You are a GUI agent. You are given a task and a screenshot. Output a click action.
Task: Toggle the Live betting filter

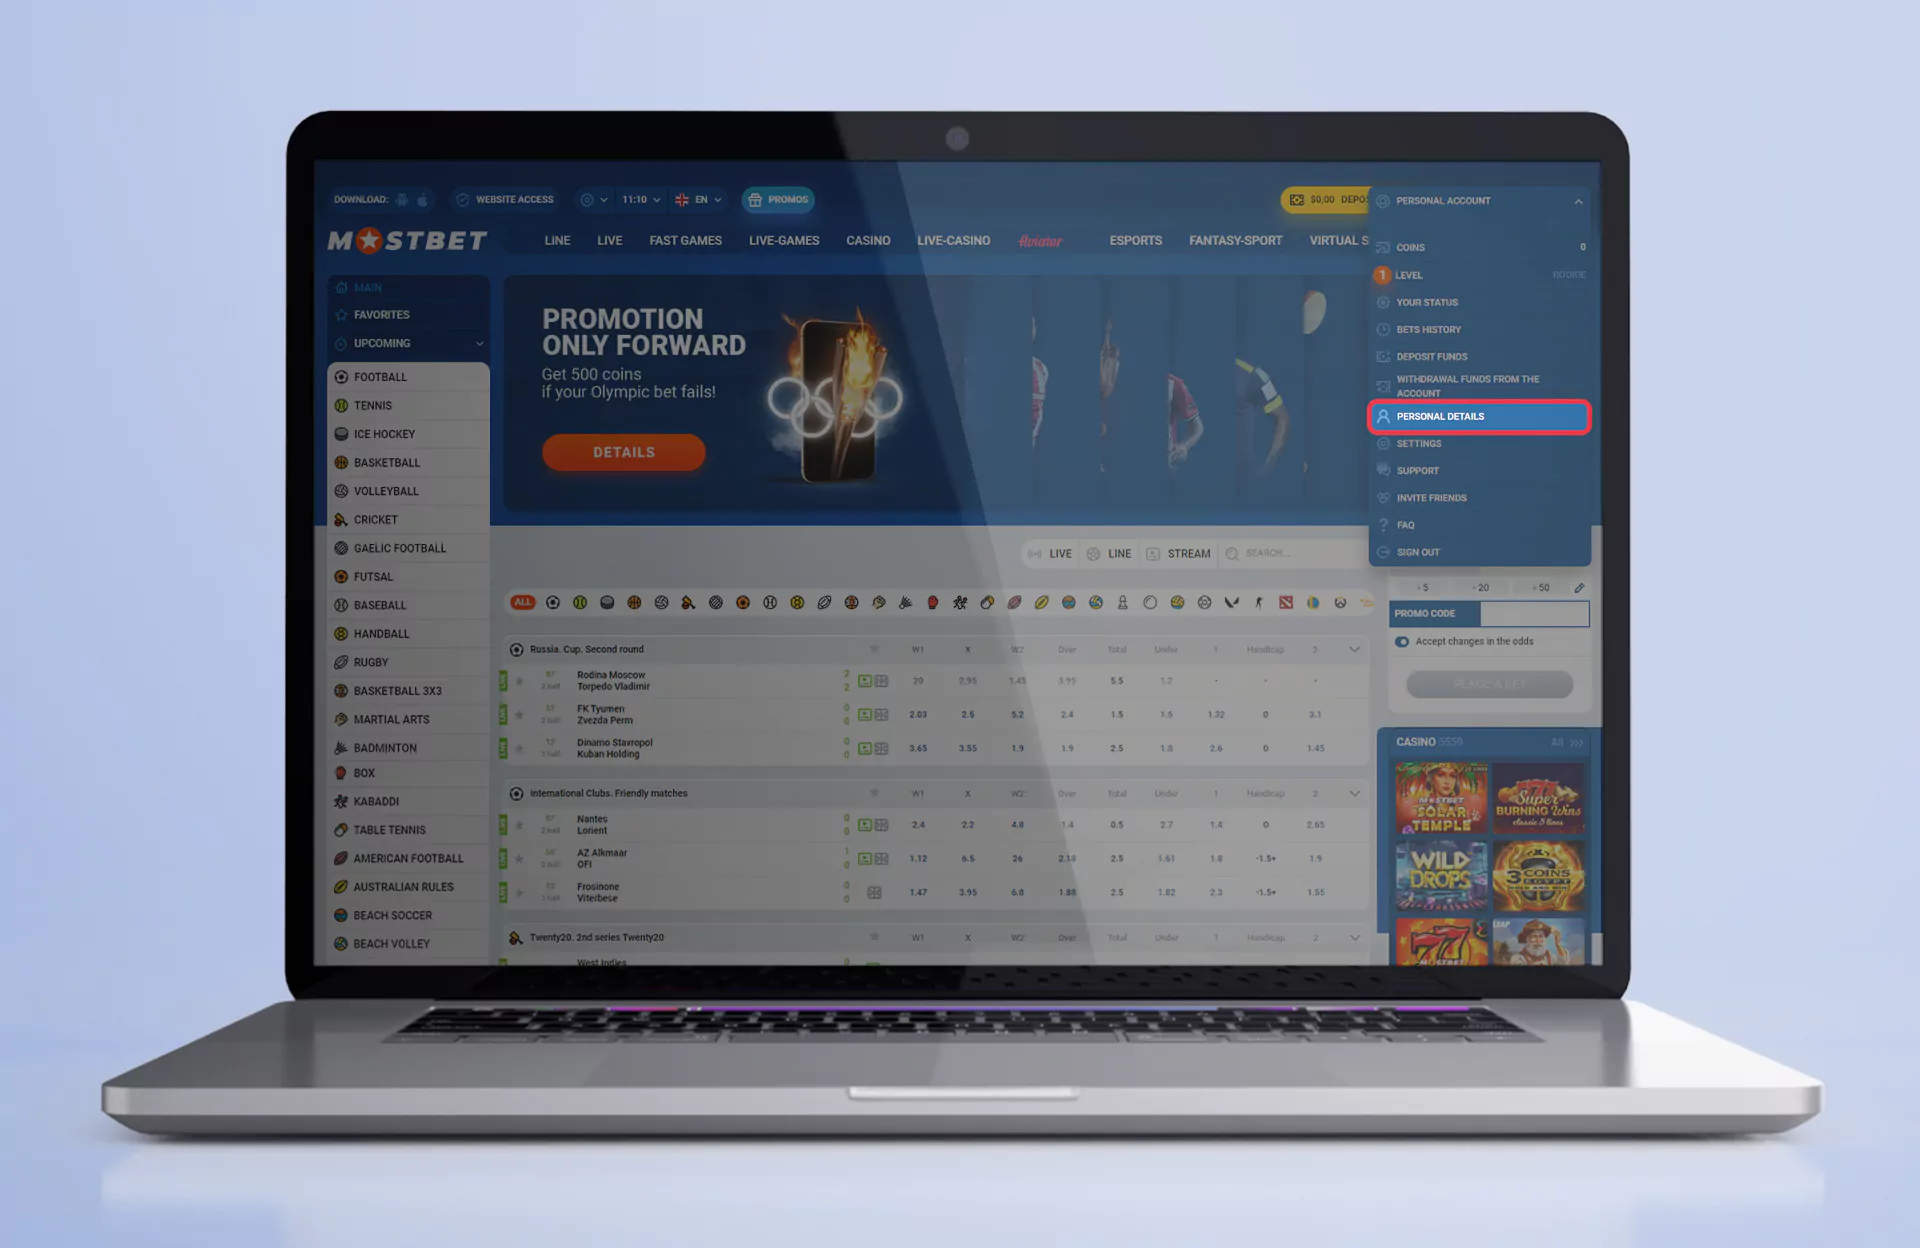1050,551
